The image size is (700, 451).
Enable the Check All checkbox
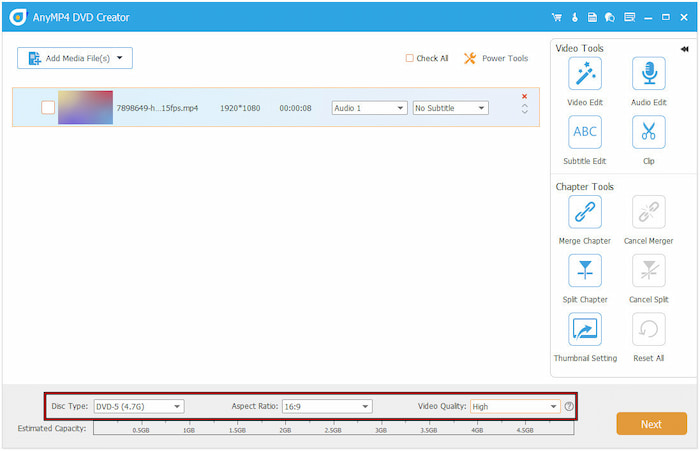[410, 58]
